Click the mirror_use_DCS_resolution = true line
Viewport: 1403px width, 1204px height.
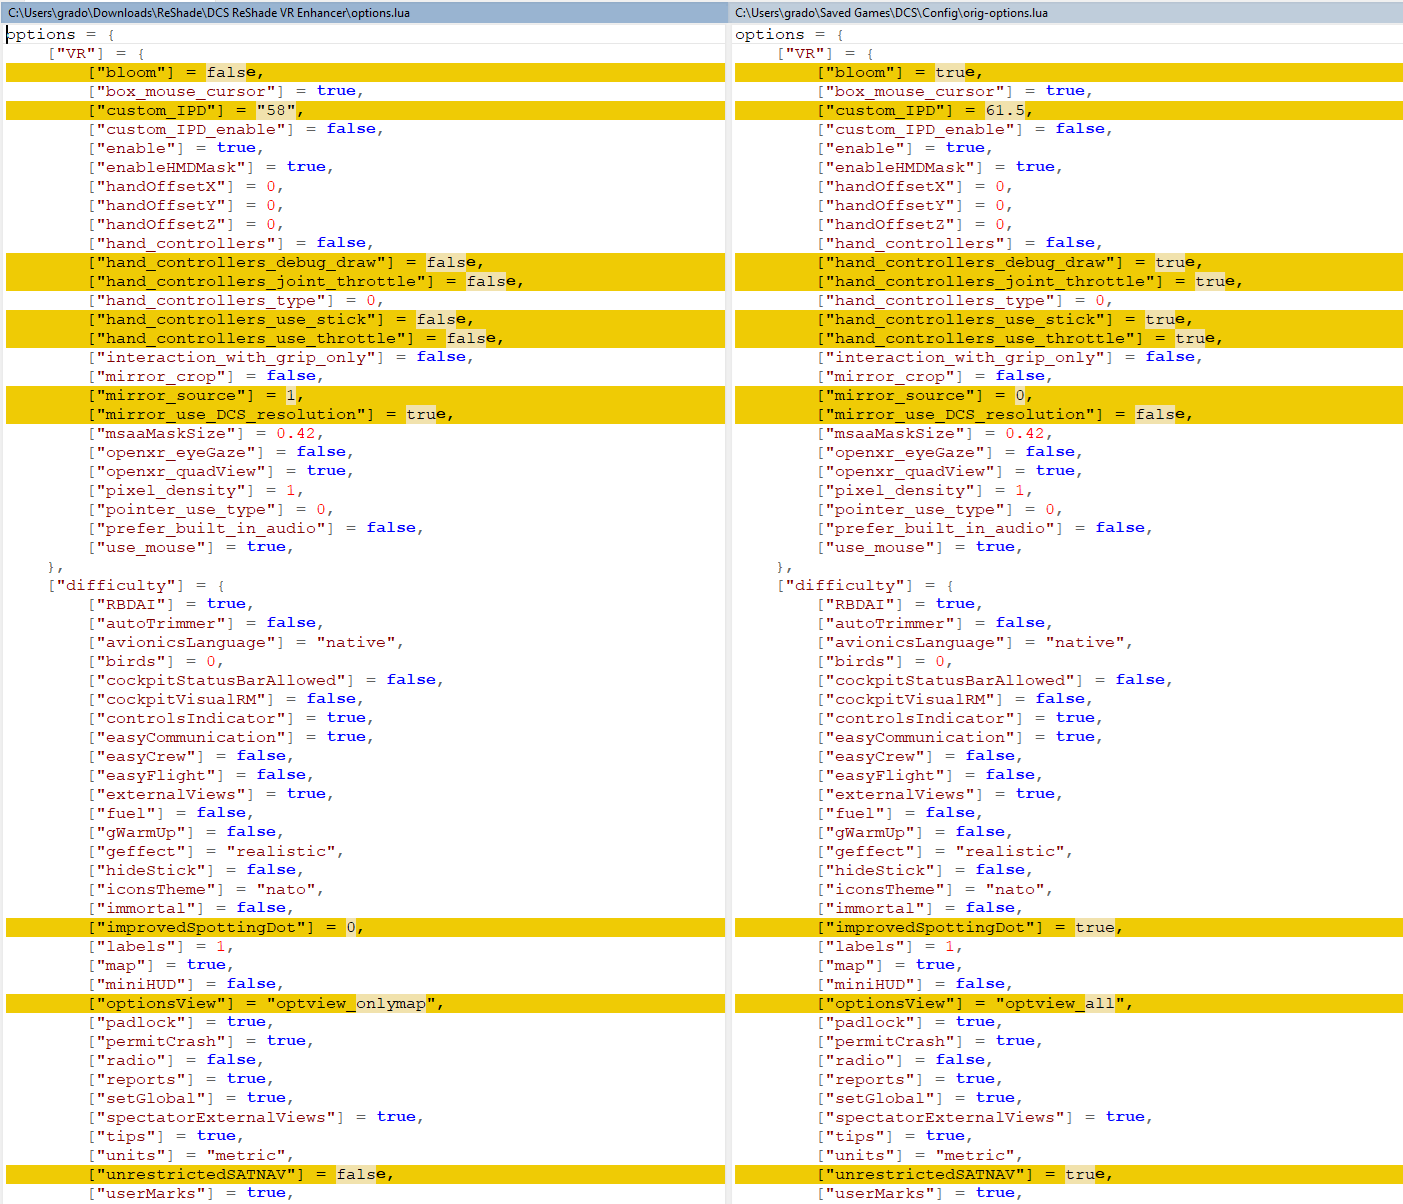pyautogui.click(x=365, y=414)
